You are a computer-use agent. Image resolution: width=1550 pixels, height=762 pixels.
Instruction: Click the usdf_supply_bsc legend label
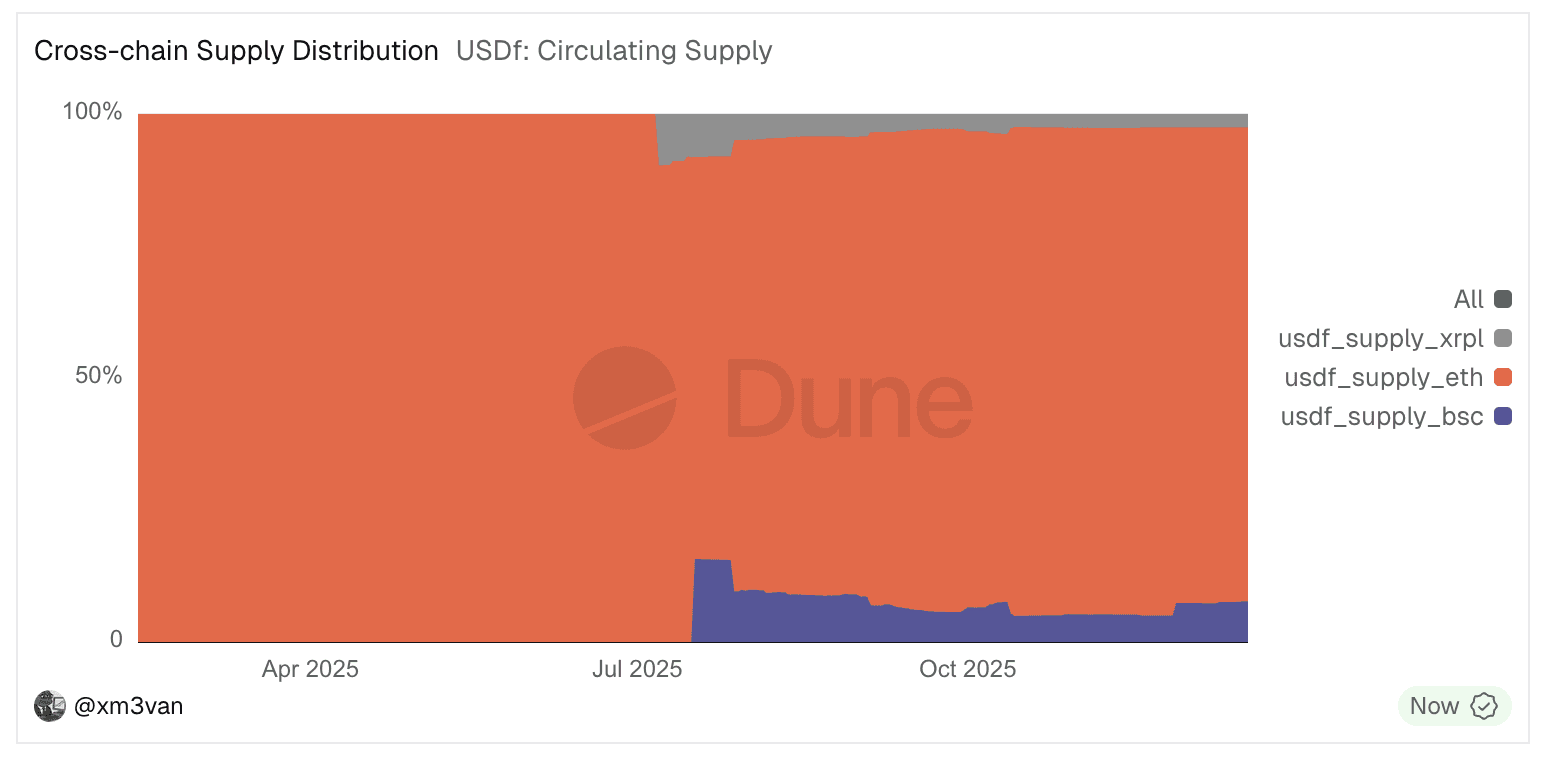click(x=1381, y=416)
